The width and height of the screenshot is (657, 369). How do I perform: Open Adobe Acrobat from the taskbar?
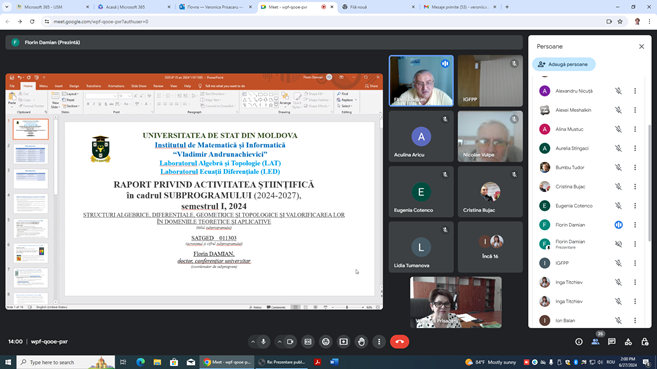317,362
